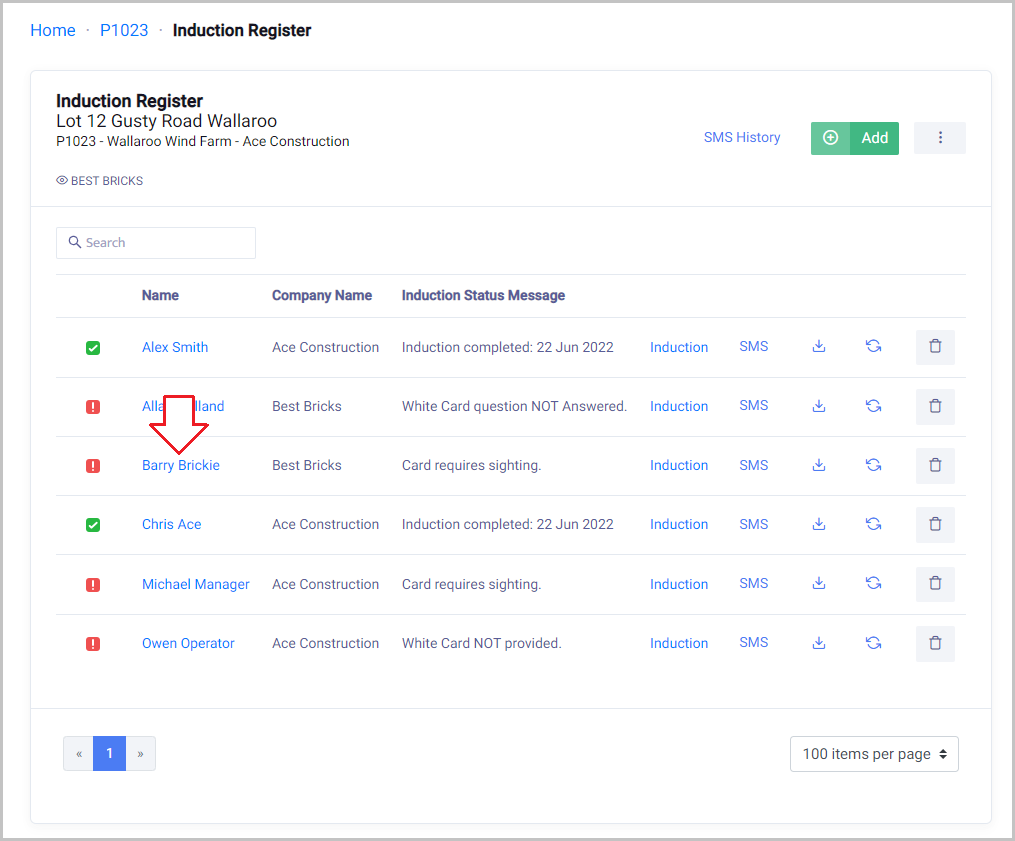Refresh Barry Brickie's induction status
1015x841 pixels.
(873, 465)
